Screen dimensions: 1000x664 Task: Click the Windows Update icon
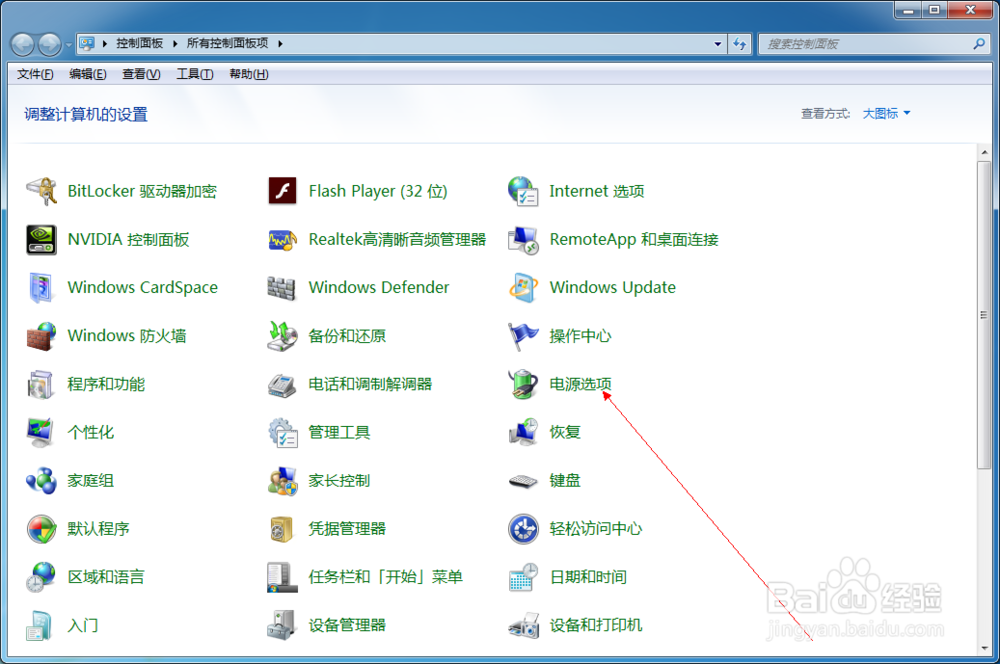tap(524, 288)
